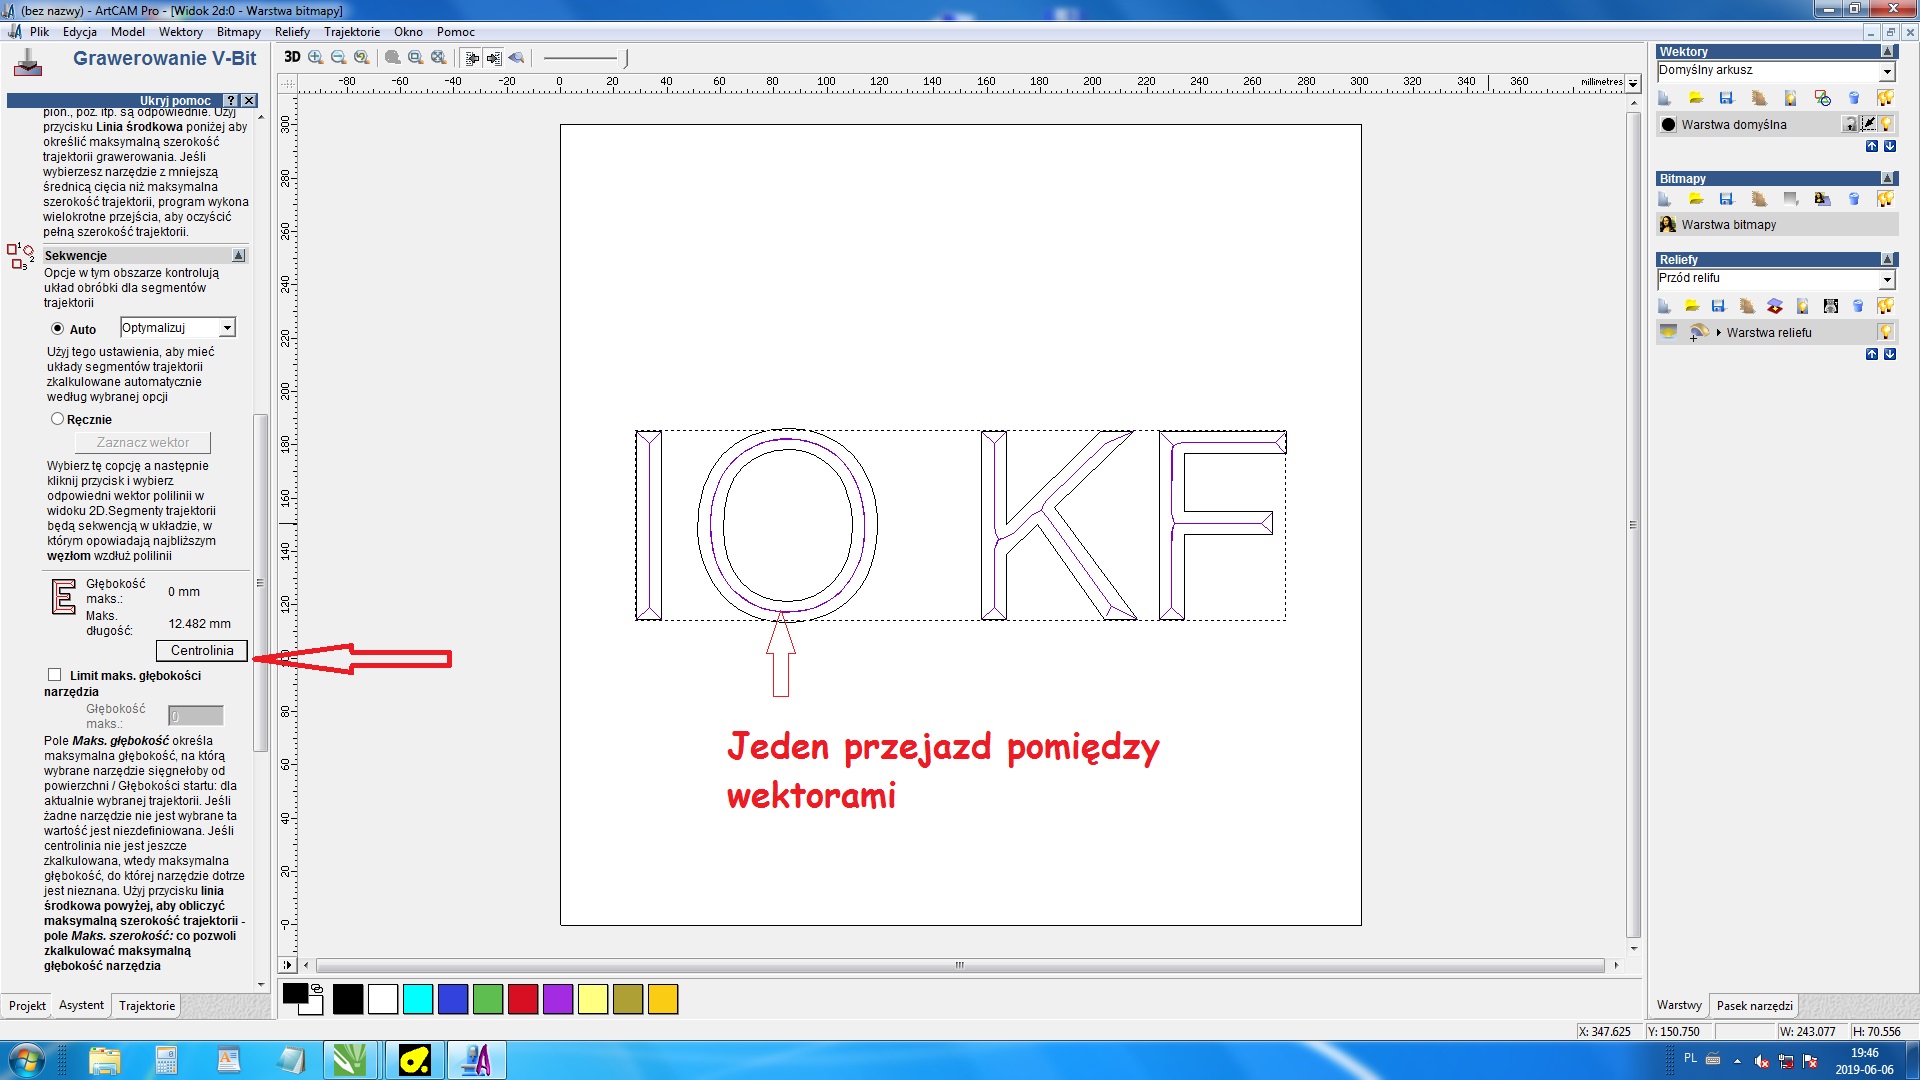Open the Domyślny arkusz dropdown
This screenshot has width=1920, height=1080.
click(1887, 71)
